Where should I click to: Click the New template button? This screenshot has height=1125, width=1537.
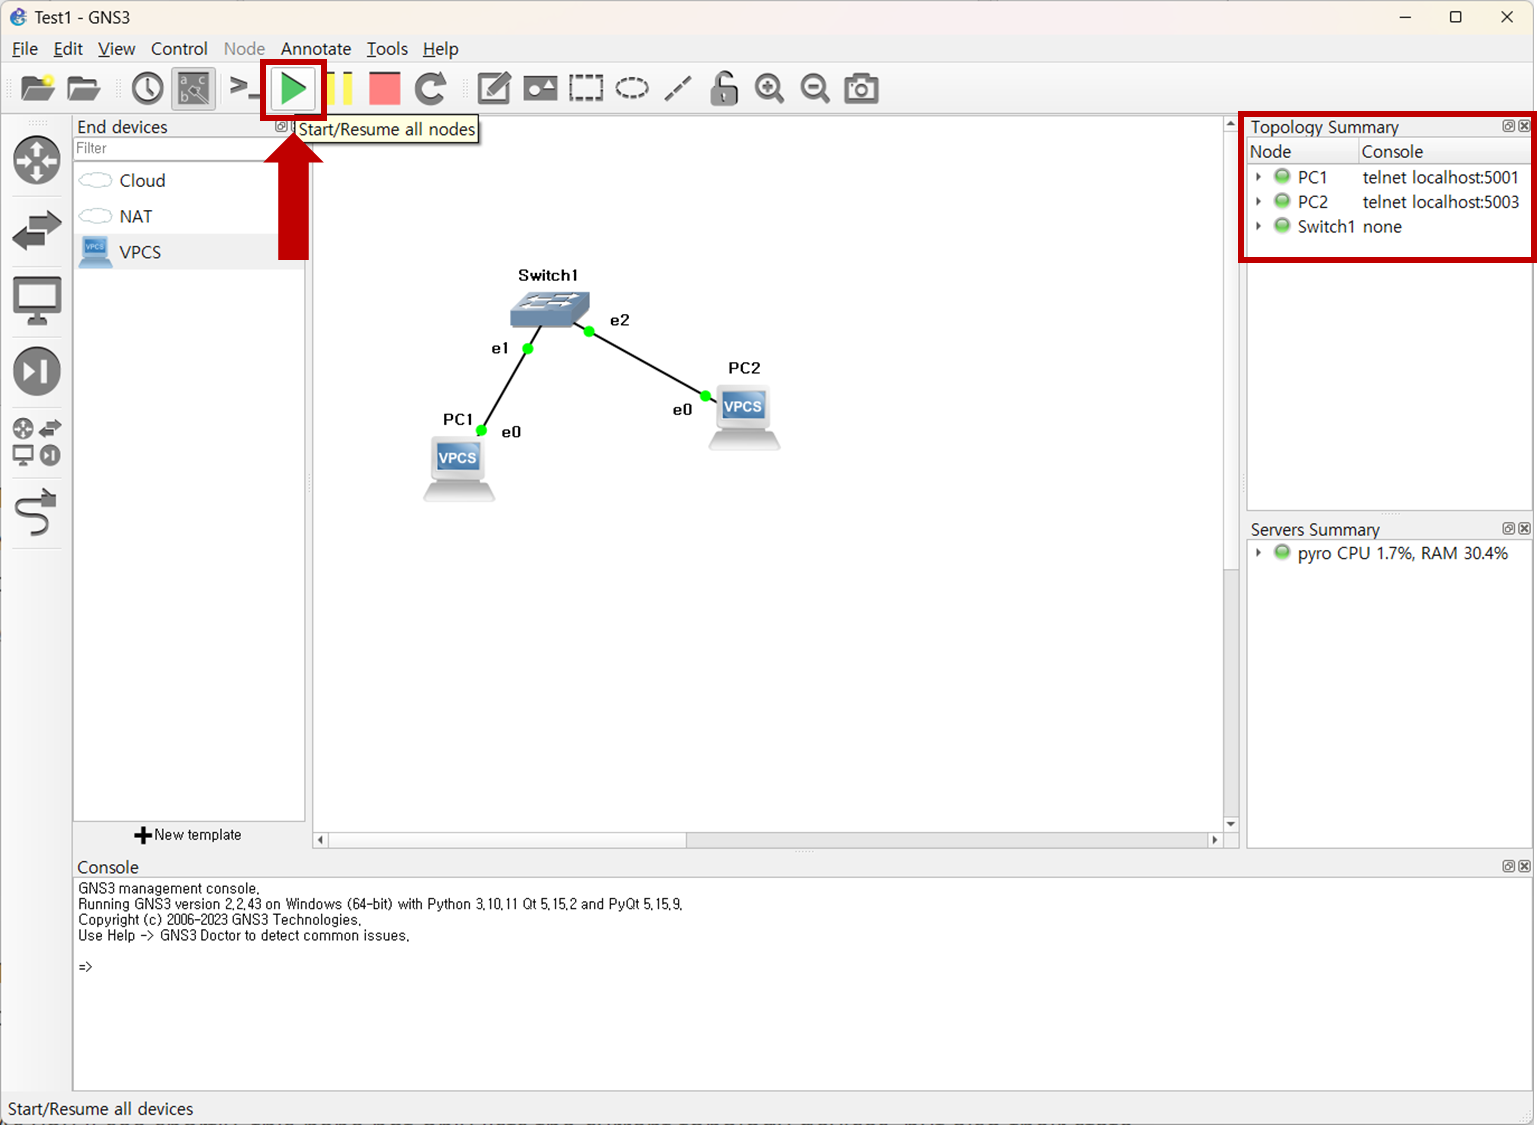189,835
